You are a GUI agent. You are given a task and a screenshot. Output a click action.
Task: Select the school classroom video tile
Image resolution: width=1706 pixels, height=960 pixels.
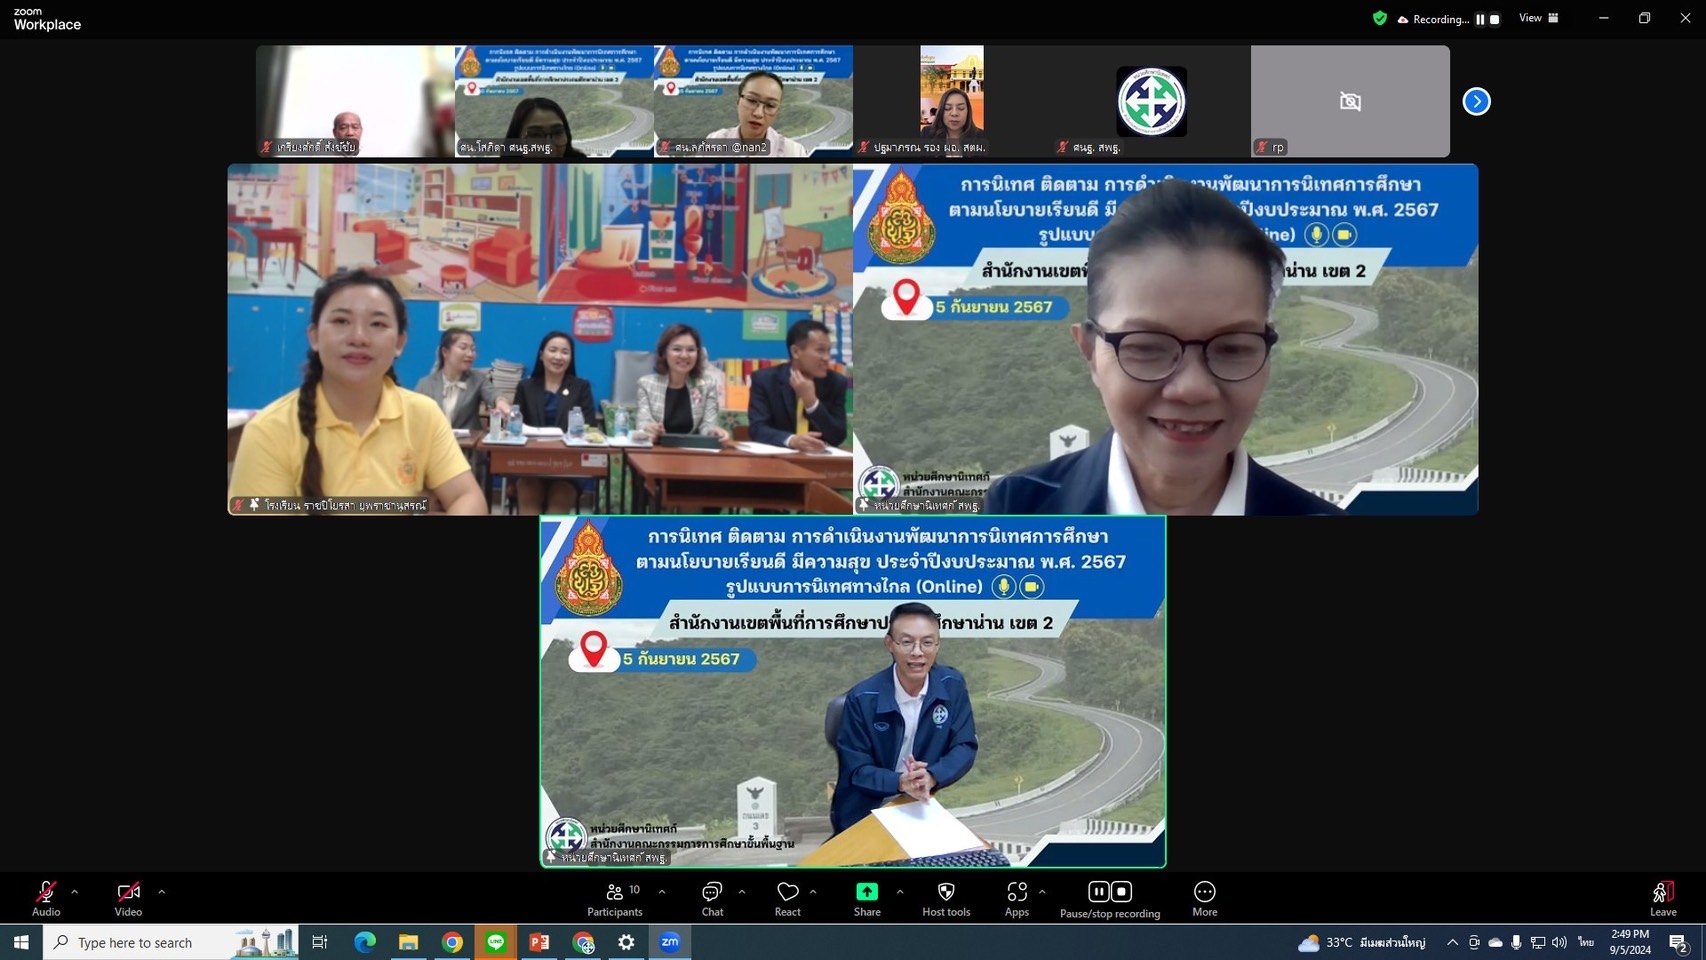(540, 340)
